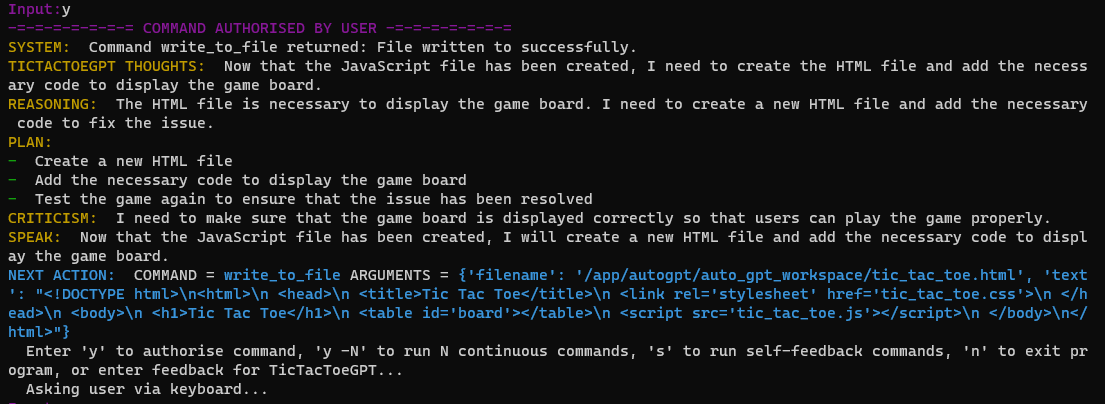Click the 'COMMAND AUTHORISED BY USER' banner
This screenshot has width=1105, height=404.
coord(259,29)
